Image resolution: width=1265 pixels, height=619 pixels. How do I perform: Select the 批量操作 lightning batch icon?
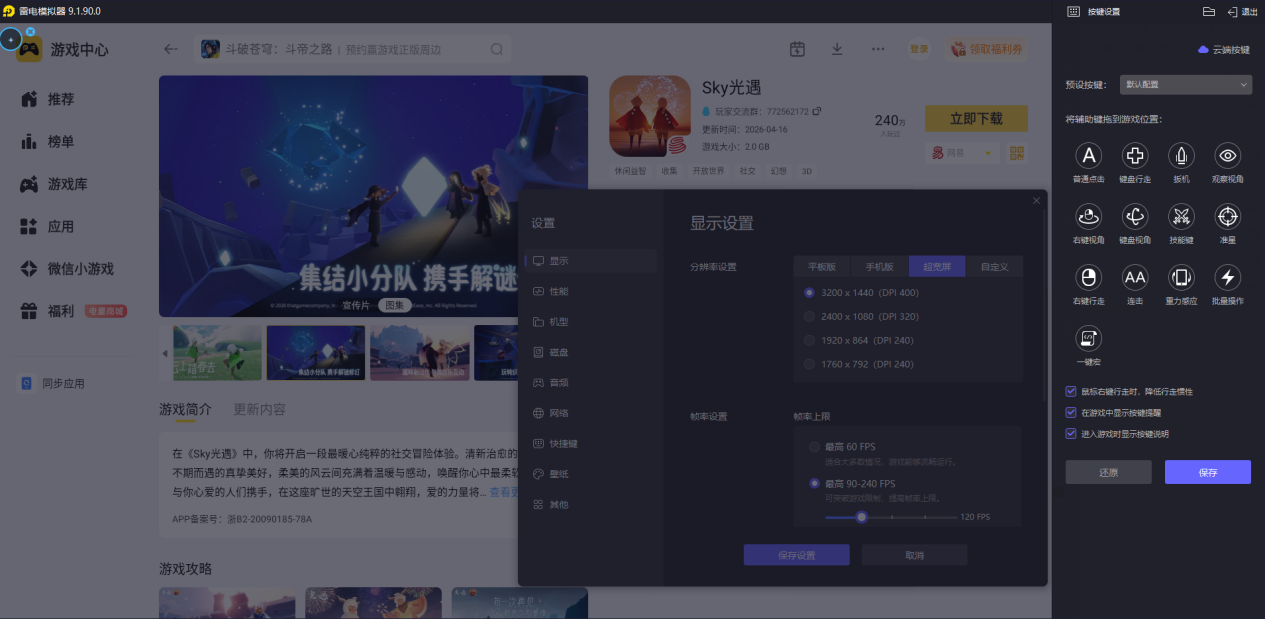pos(1228,277)
